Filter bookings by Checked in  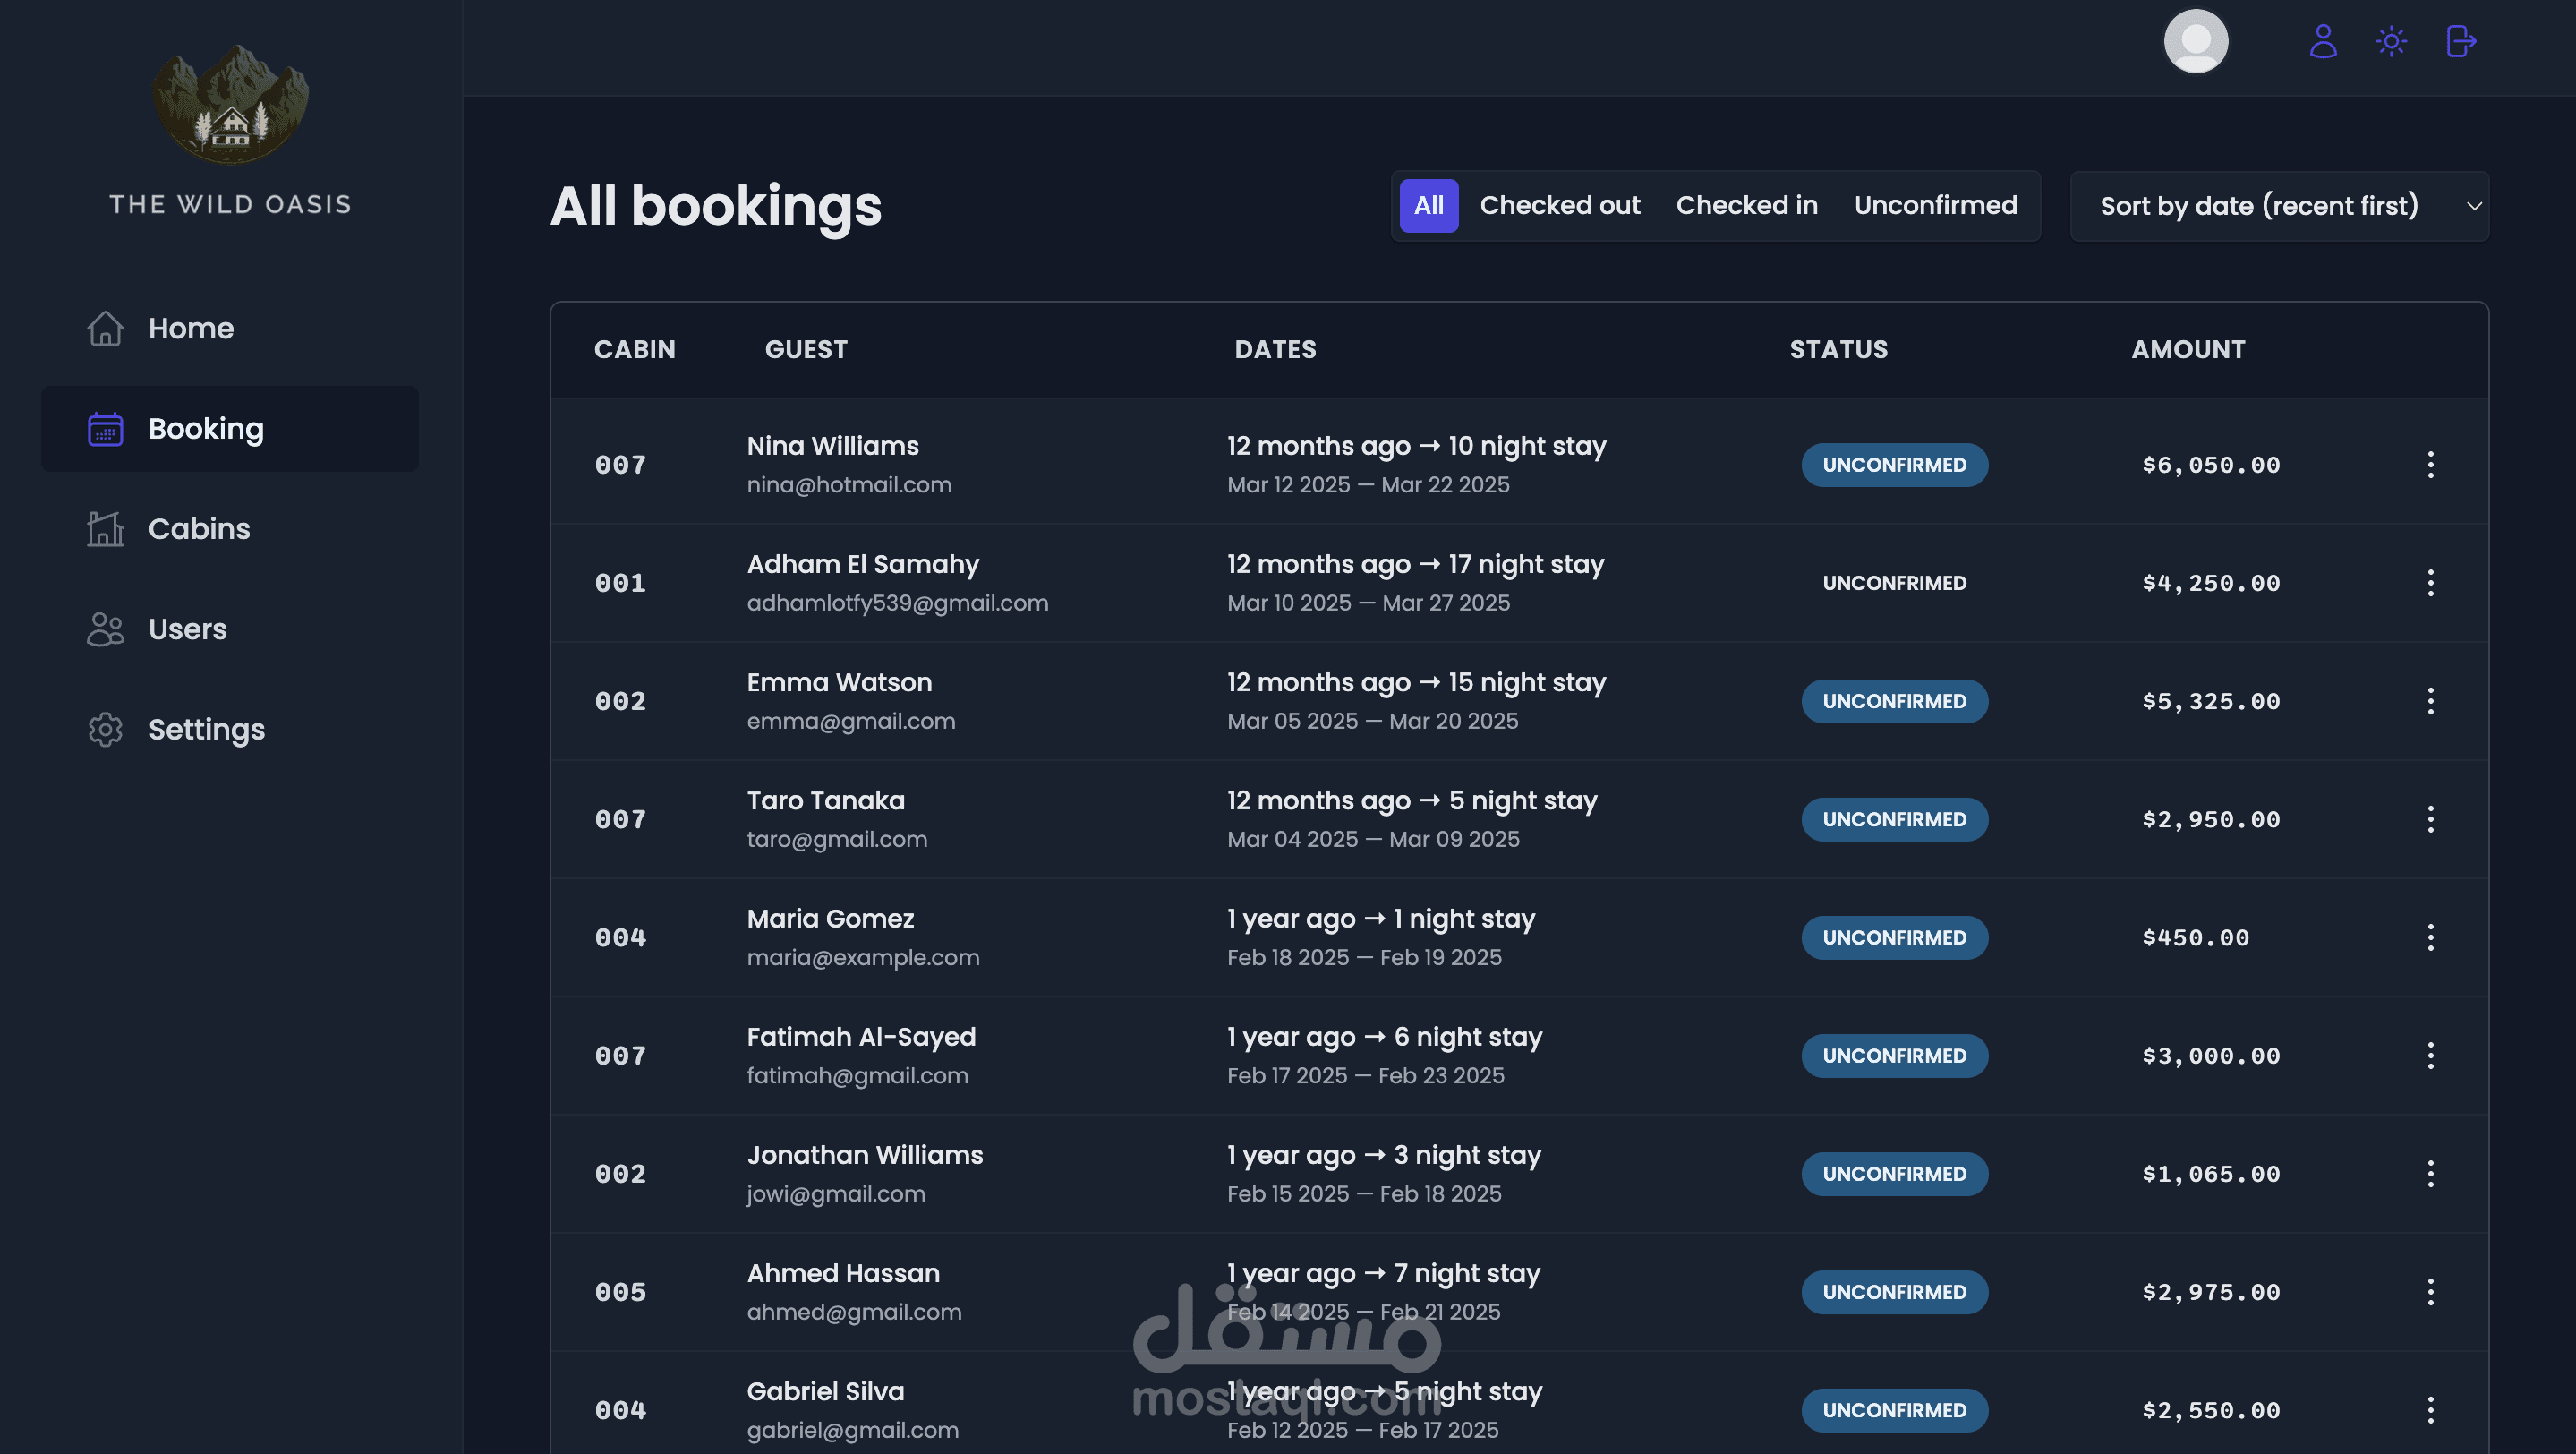click(x=1746, y=206)
